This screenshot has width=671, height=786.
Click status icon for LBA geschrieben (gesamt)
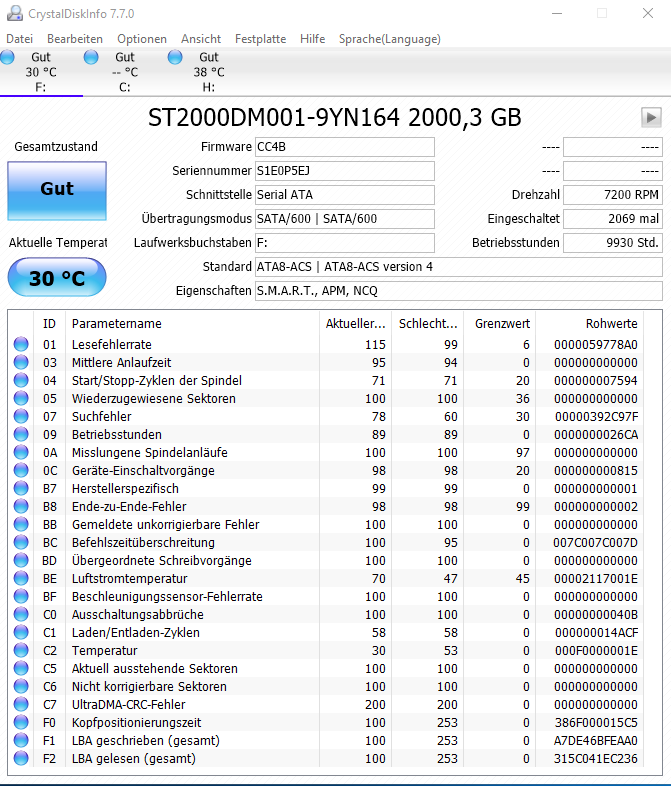[x=21, y=741]
